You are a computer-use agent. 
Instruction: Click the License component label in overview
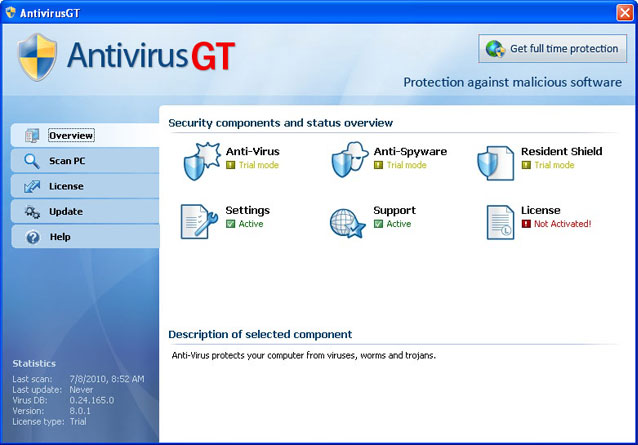click(541, 210)
